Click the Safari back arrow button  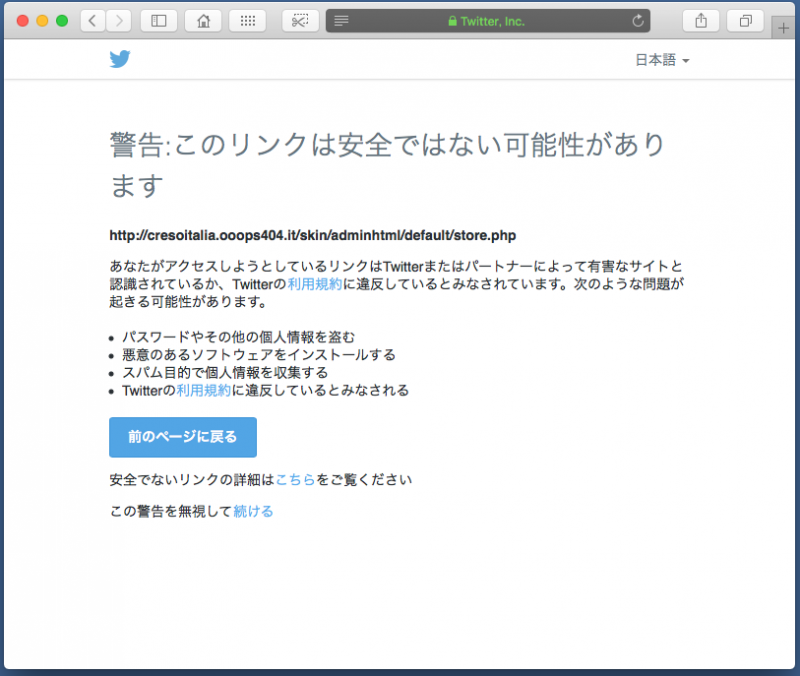click(92, 20)
